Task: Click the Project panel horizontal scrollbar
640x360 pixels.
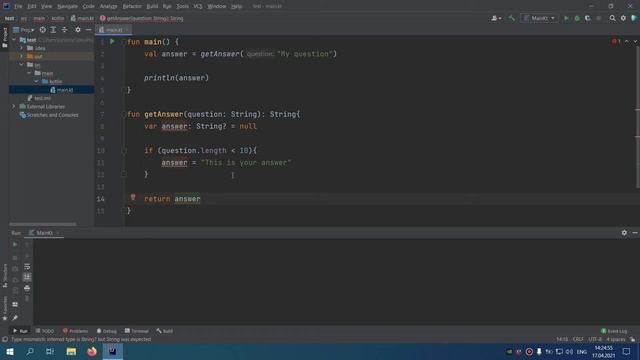Action: pos(43,224)
